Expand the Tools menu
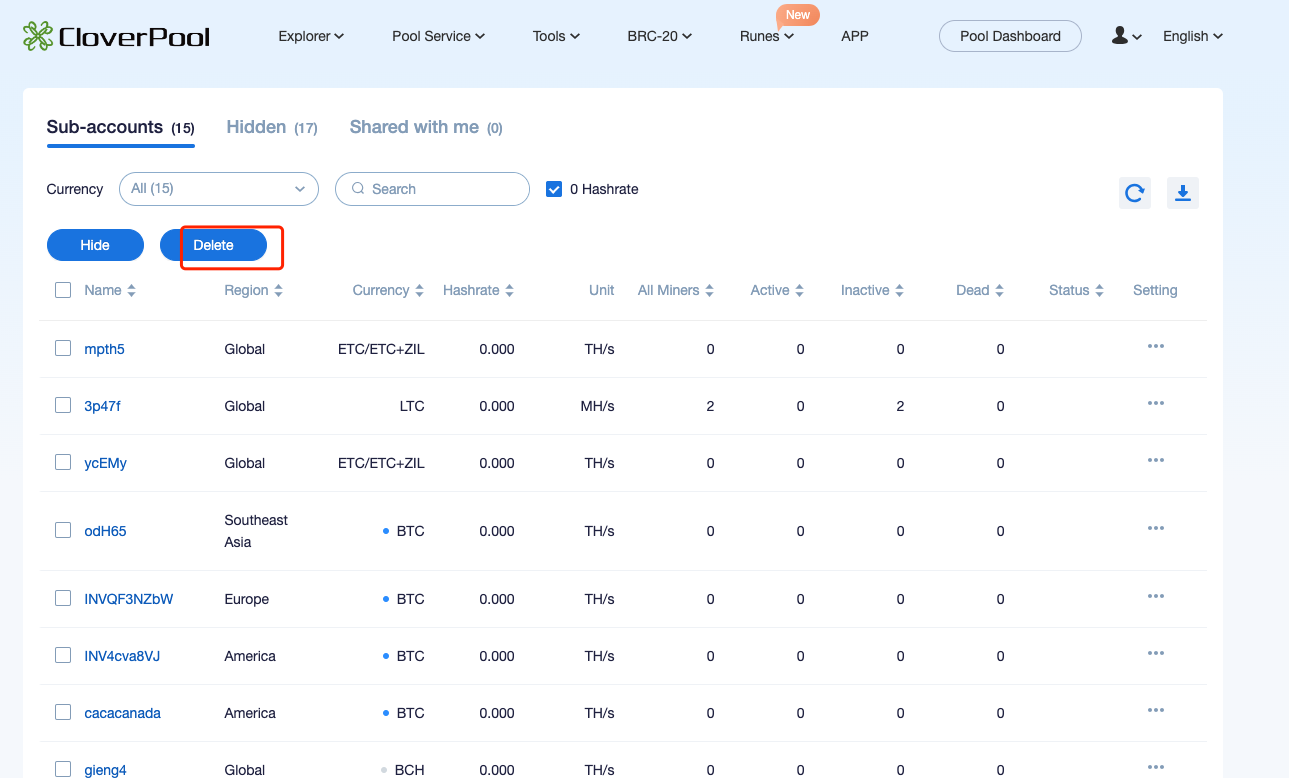 point(556,36)
